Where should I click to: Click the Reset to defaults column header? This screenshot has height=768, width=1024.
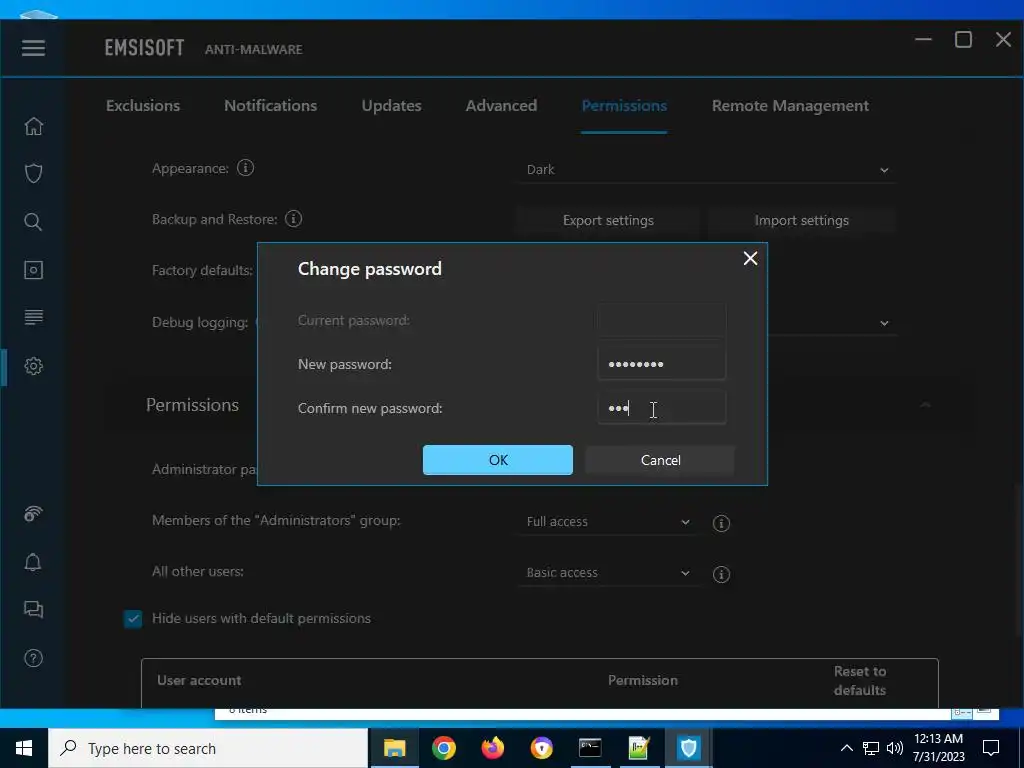click(x=859, y=680)
